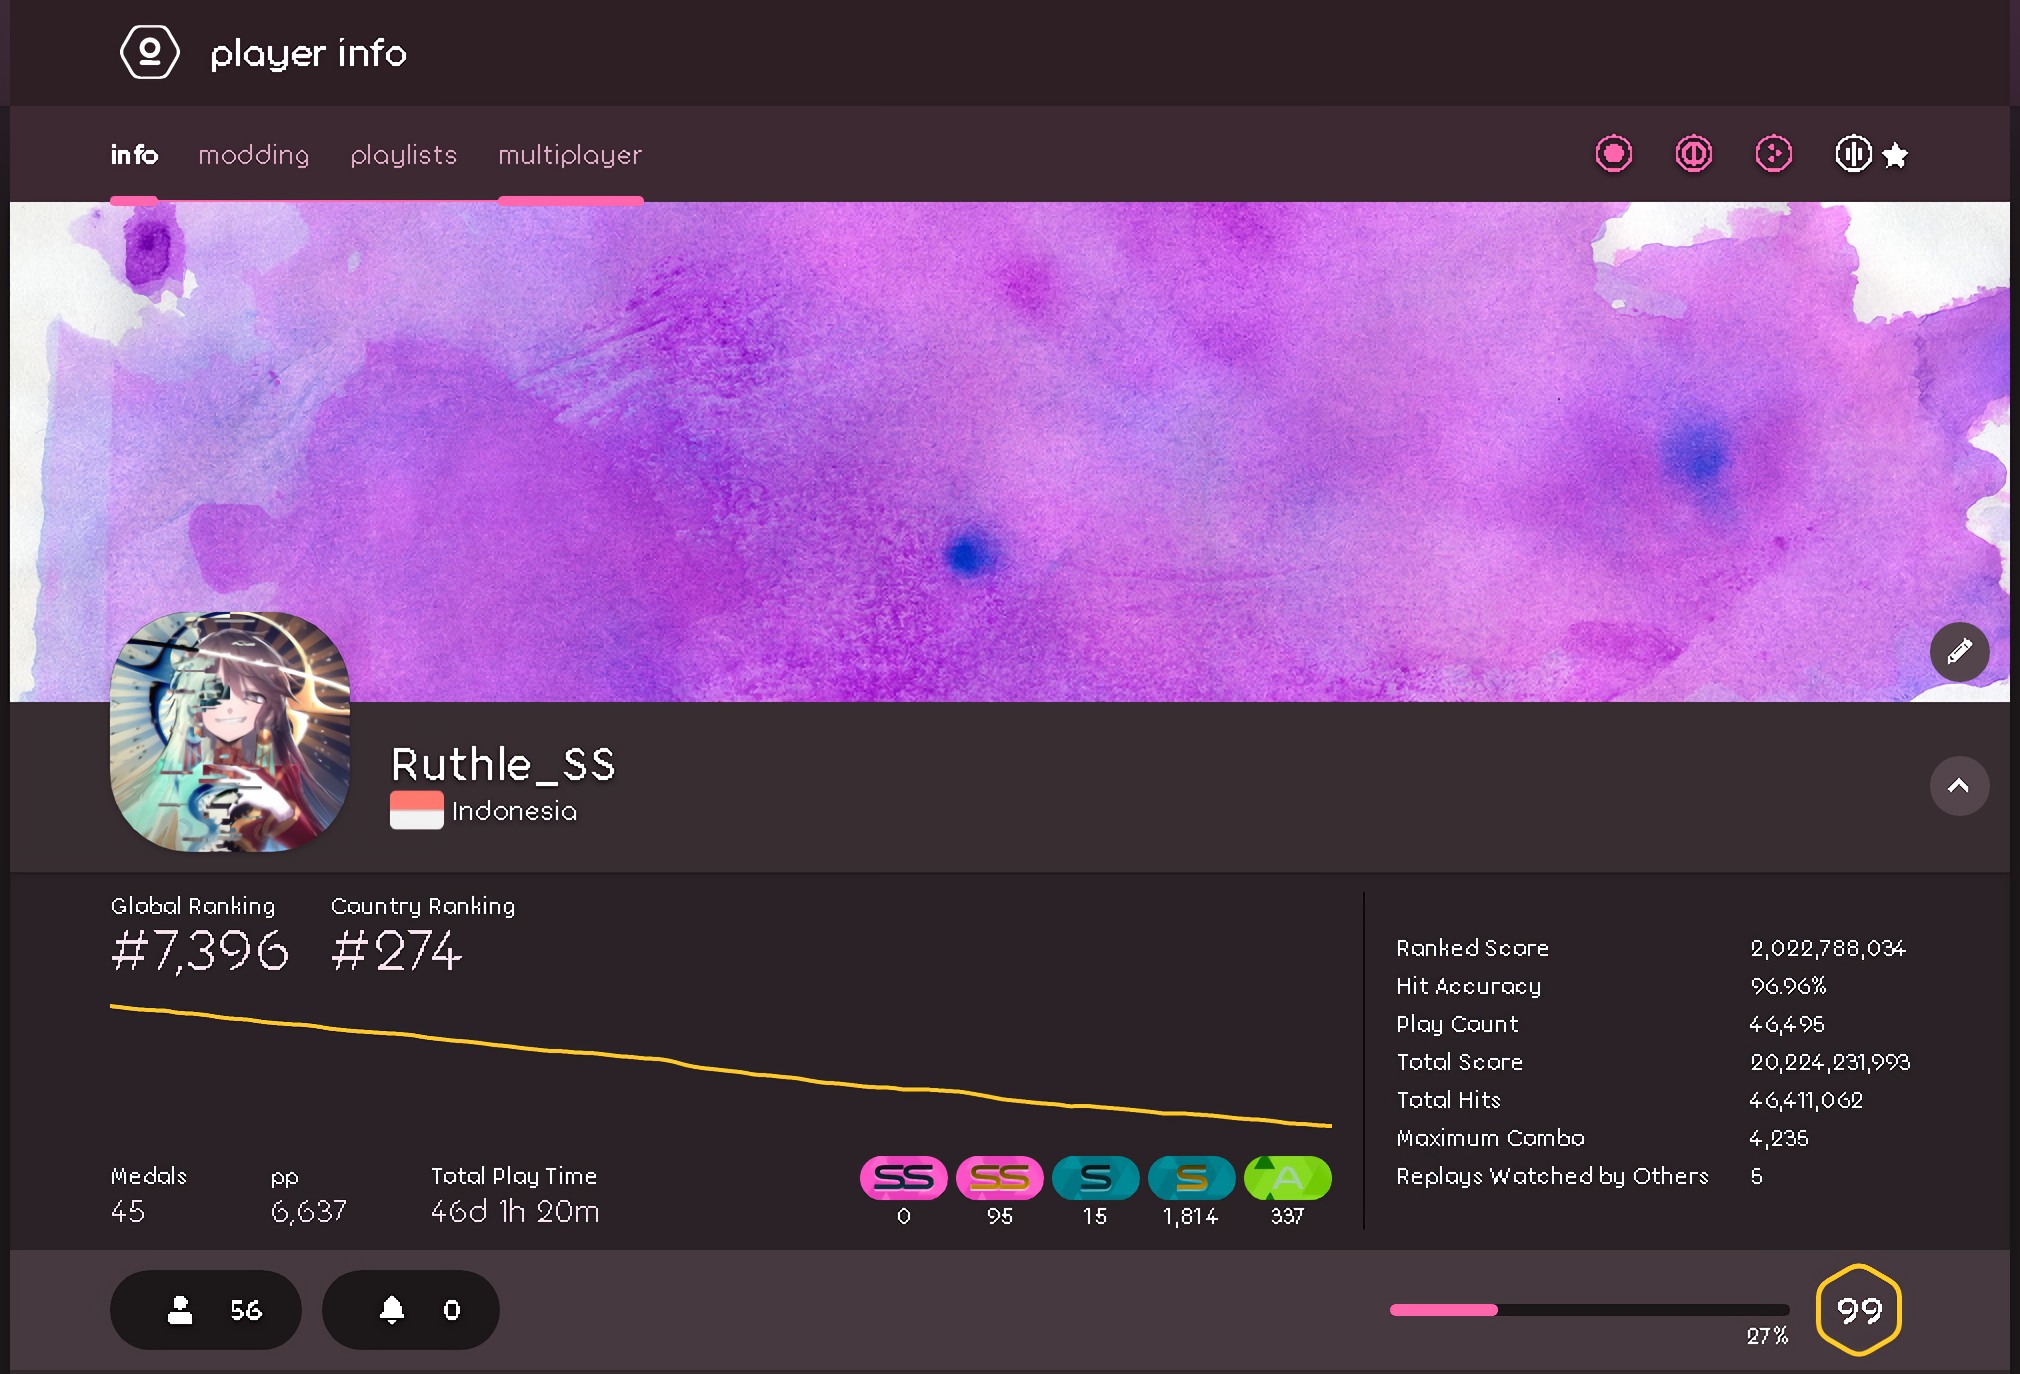This screenshot has height=1374, width=2020.
Task: Select the taiko game mode icon
Action: click(x=1693, y=154)
